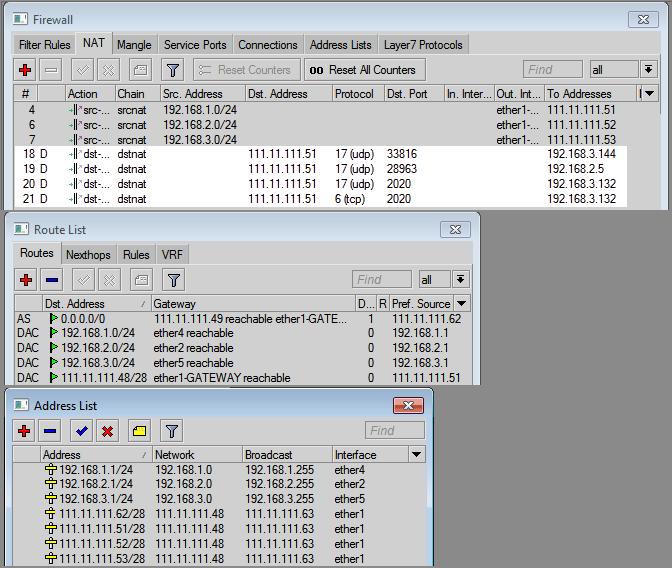Add a new NAT rule in Firewall
Screen dimensions: 672x568
click(x=25, y=70)
